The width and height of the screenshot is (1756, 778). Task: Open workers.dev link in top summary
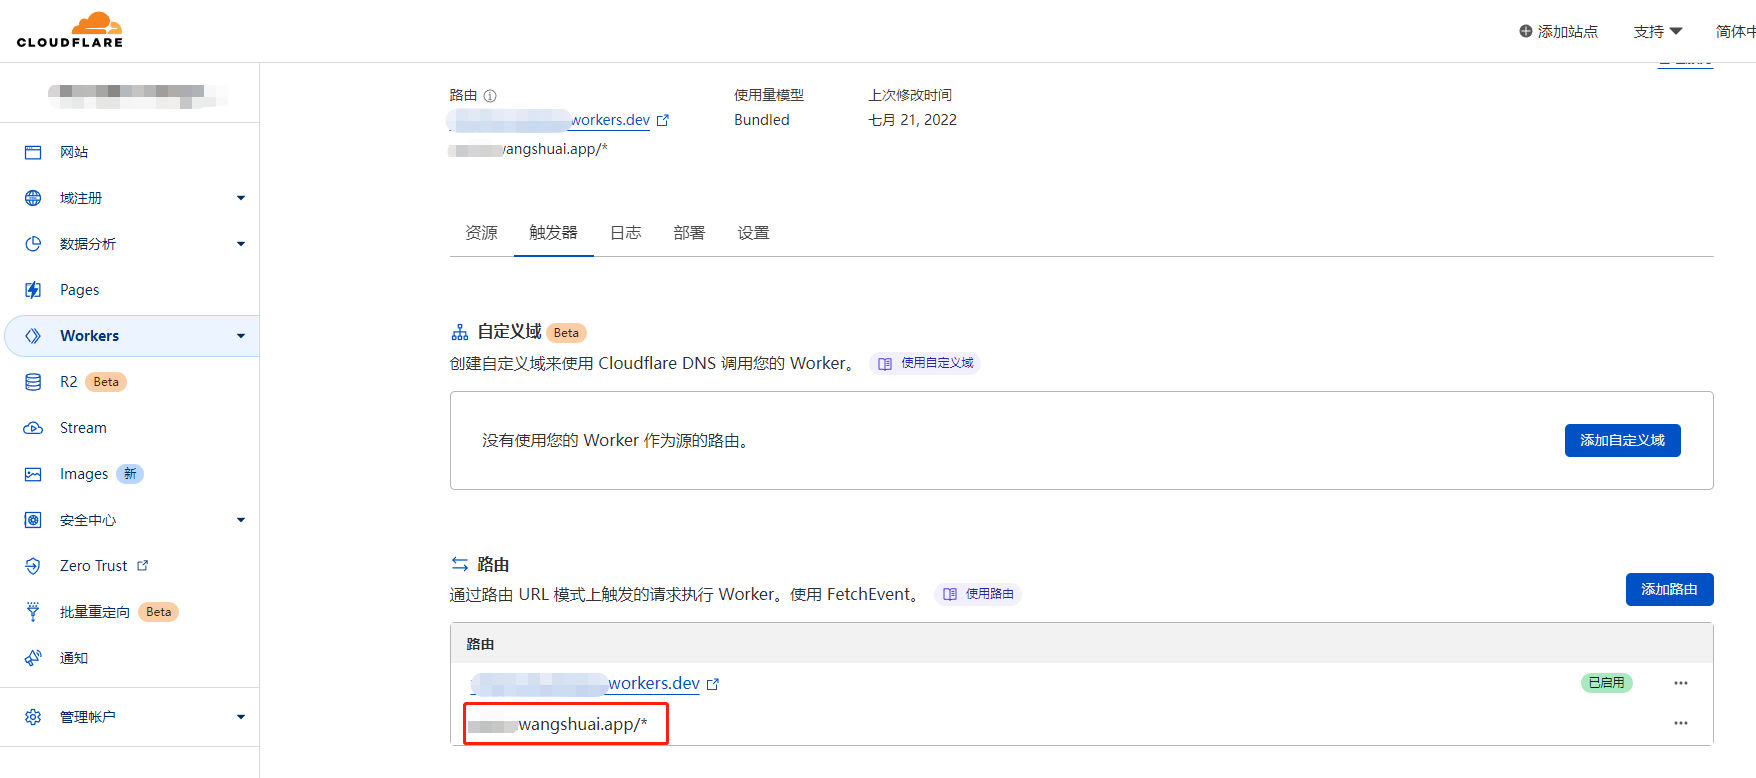point(550,120)
